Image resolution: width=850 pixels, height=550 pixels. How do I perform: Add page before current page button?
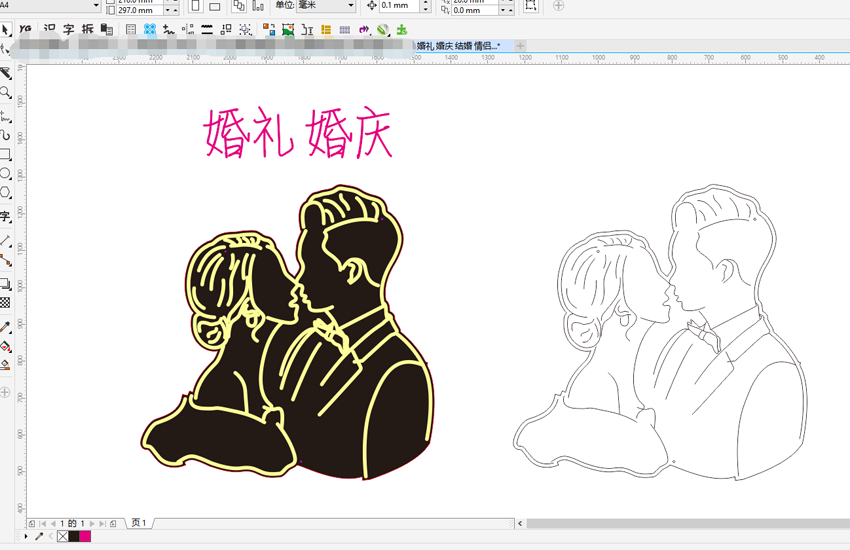pyautogui.click(x=32, y=523)
